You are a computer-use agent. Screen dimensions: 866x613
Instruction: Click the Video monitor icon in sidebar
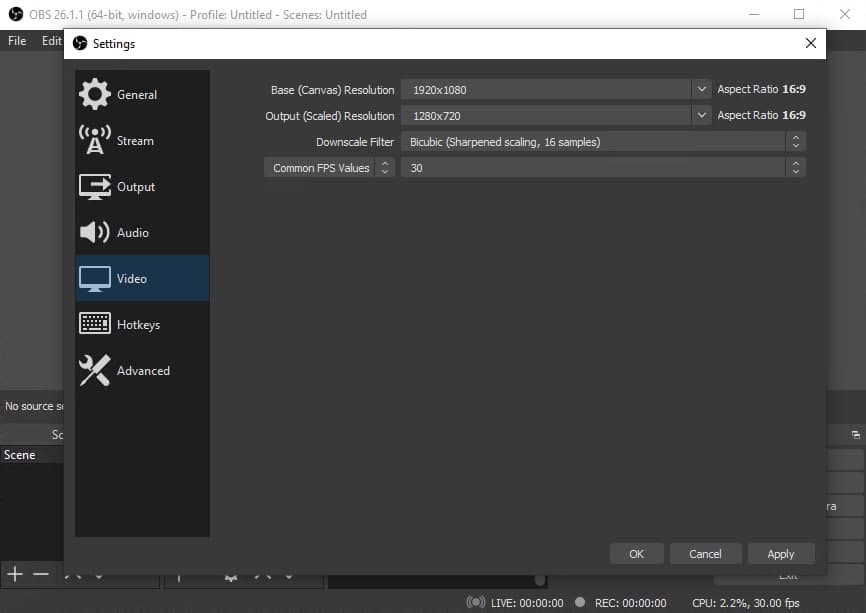(x=95, y=278)
